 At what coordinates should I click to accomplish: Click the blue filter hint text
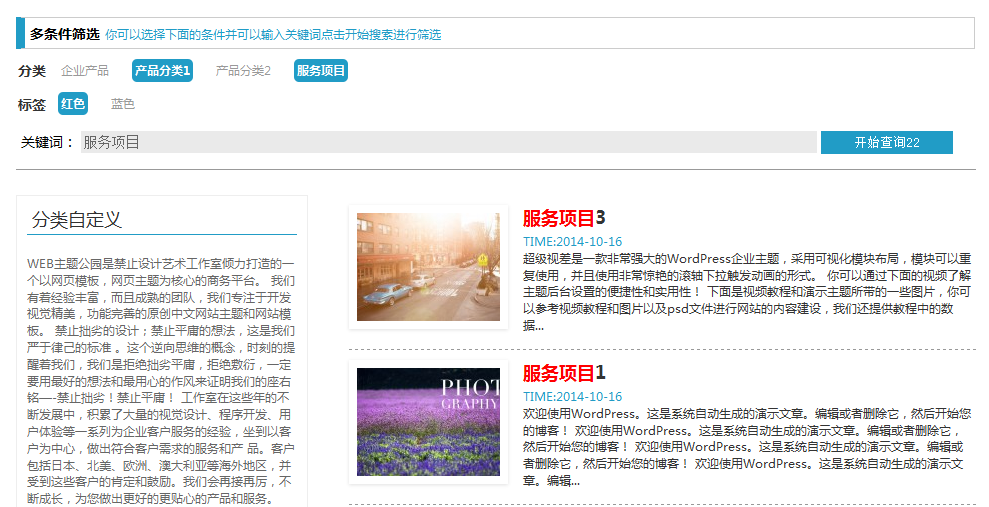273,35
